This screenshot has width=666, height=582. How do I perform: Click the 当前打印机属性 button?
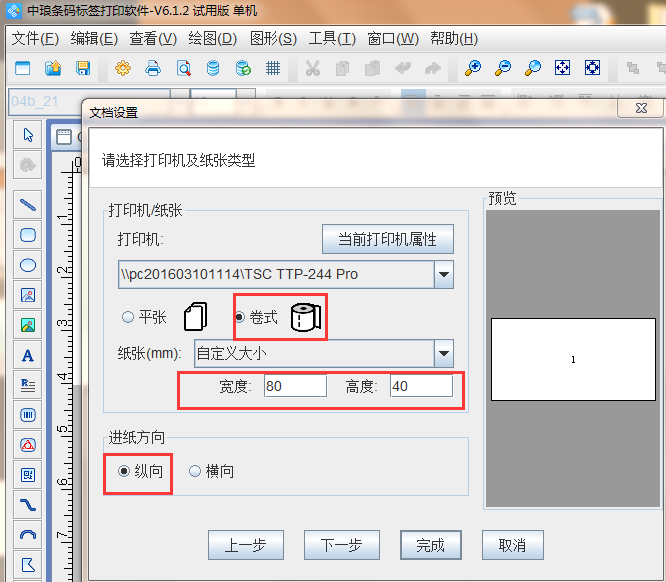[x=387, y=239]
